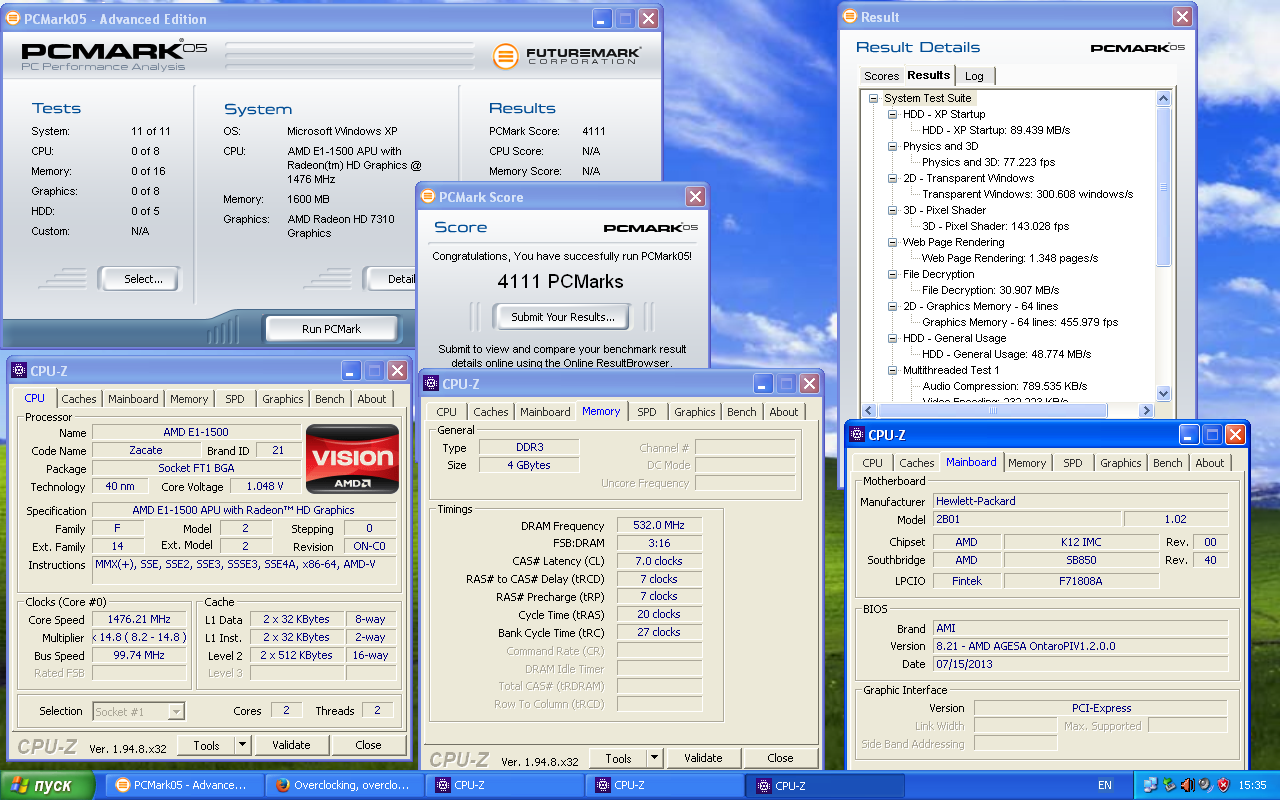Click the CPU-Z CPU window title icon

click(x=19, y=371)
